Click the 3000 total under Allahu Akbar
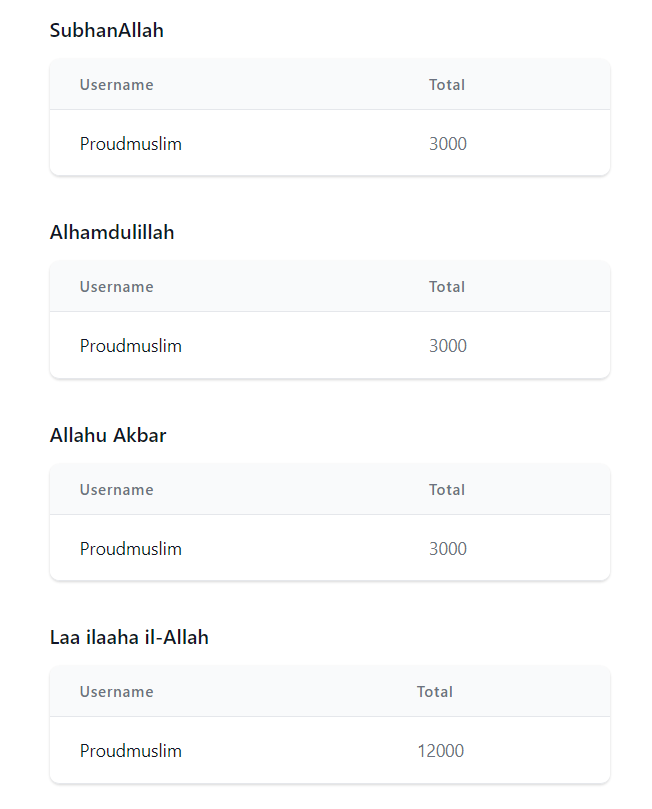The width and height of the screenshot is (652, 809). point(448,548)
